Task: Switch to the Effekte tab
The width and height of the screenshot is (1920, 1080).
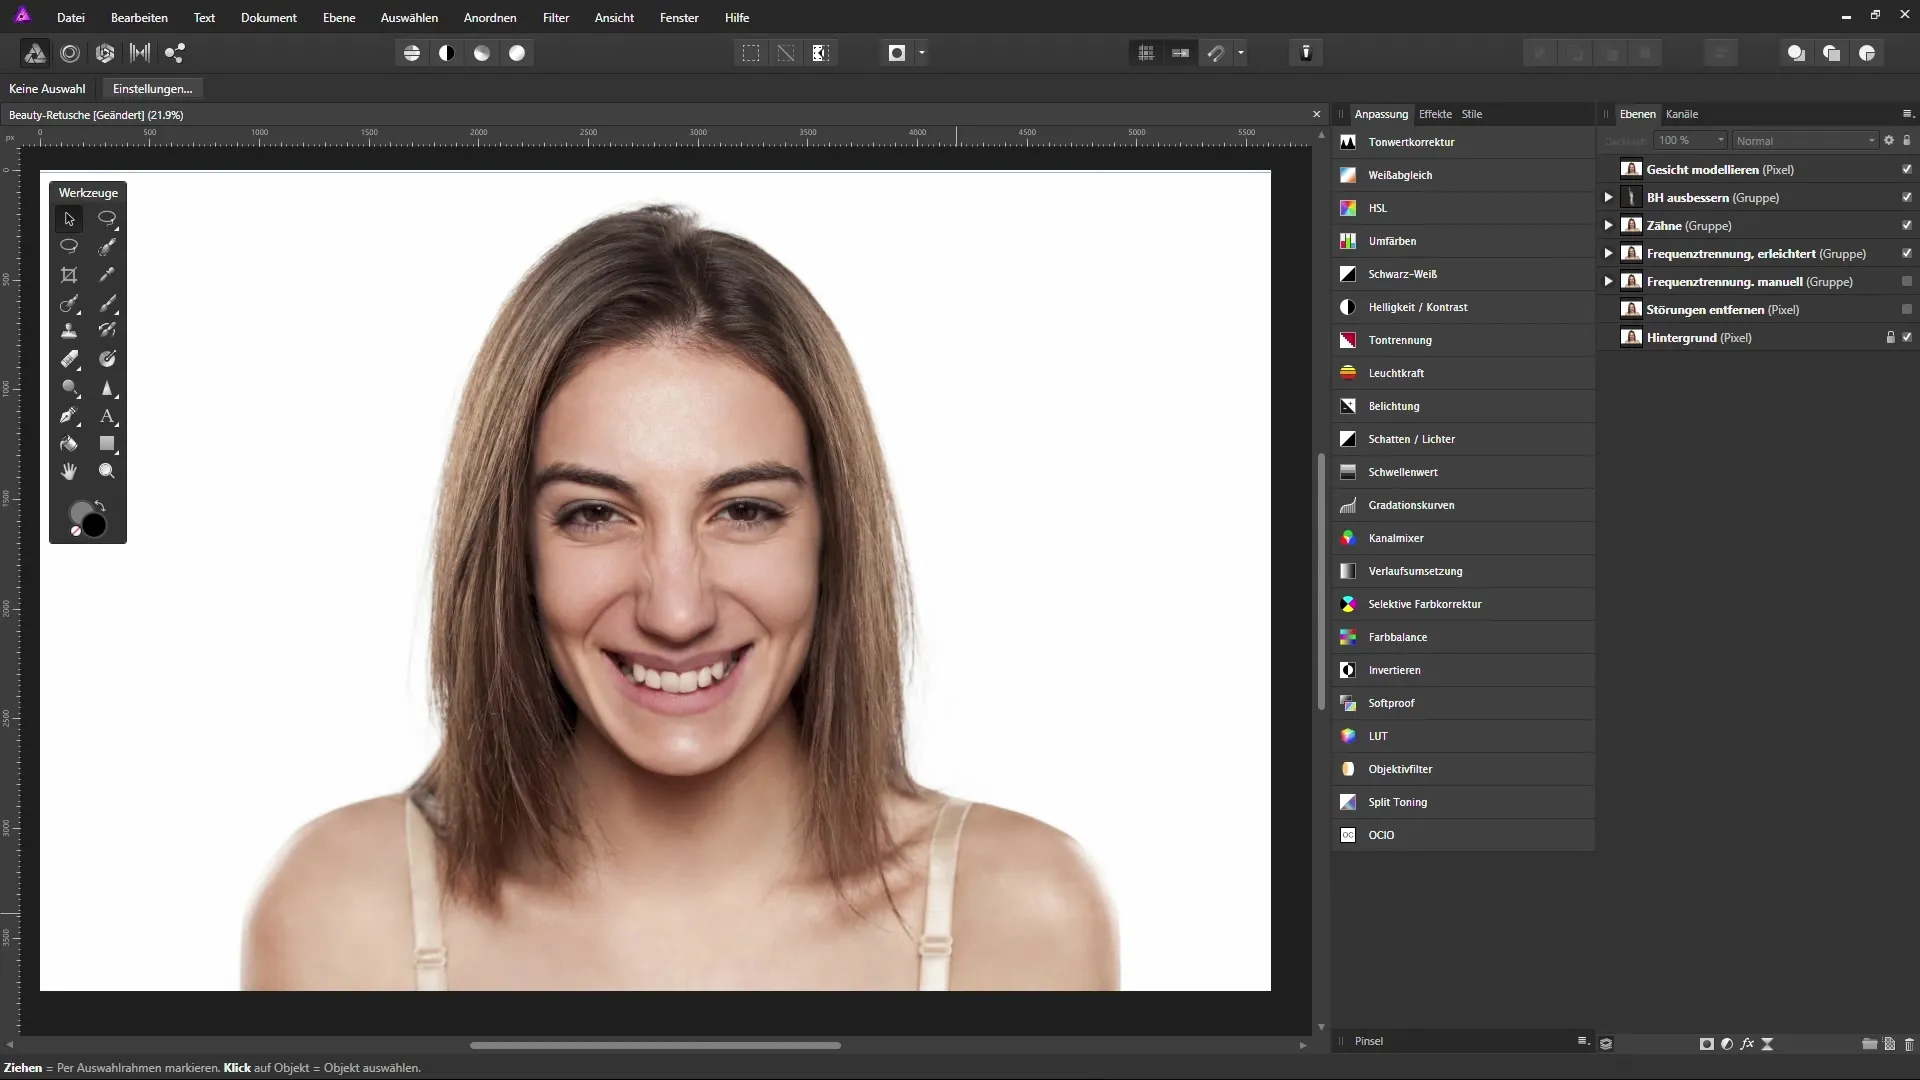Action: 1435,114
